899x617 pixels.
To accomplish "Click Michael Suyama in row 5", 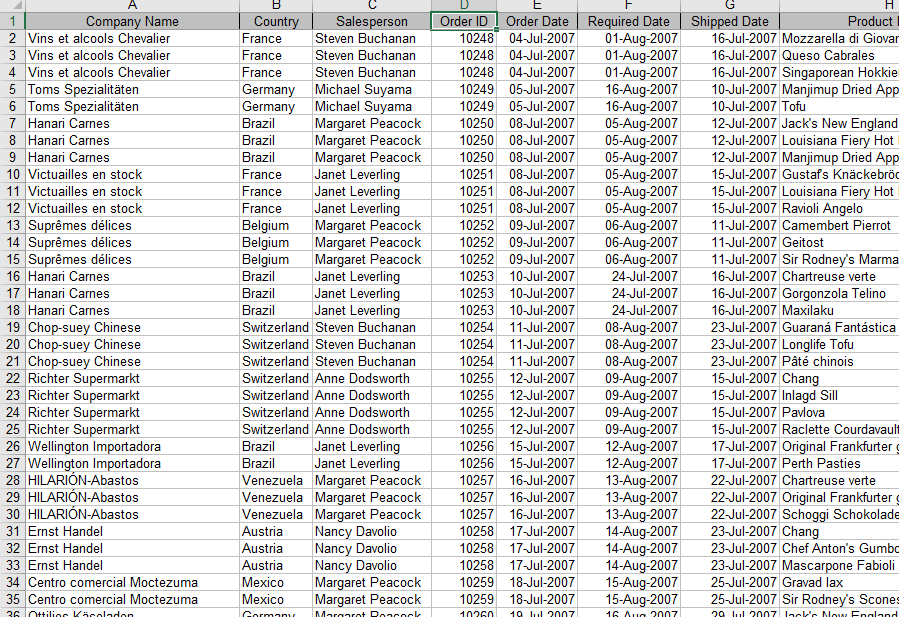I will (x=372, y=89).
